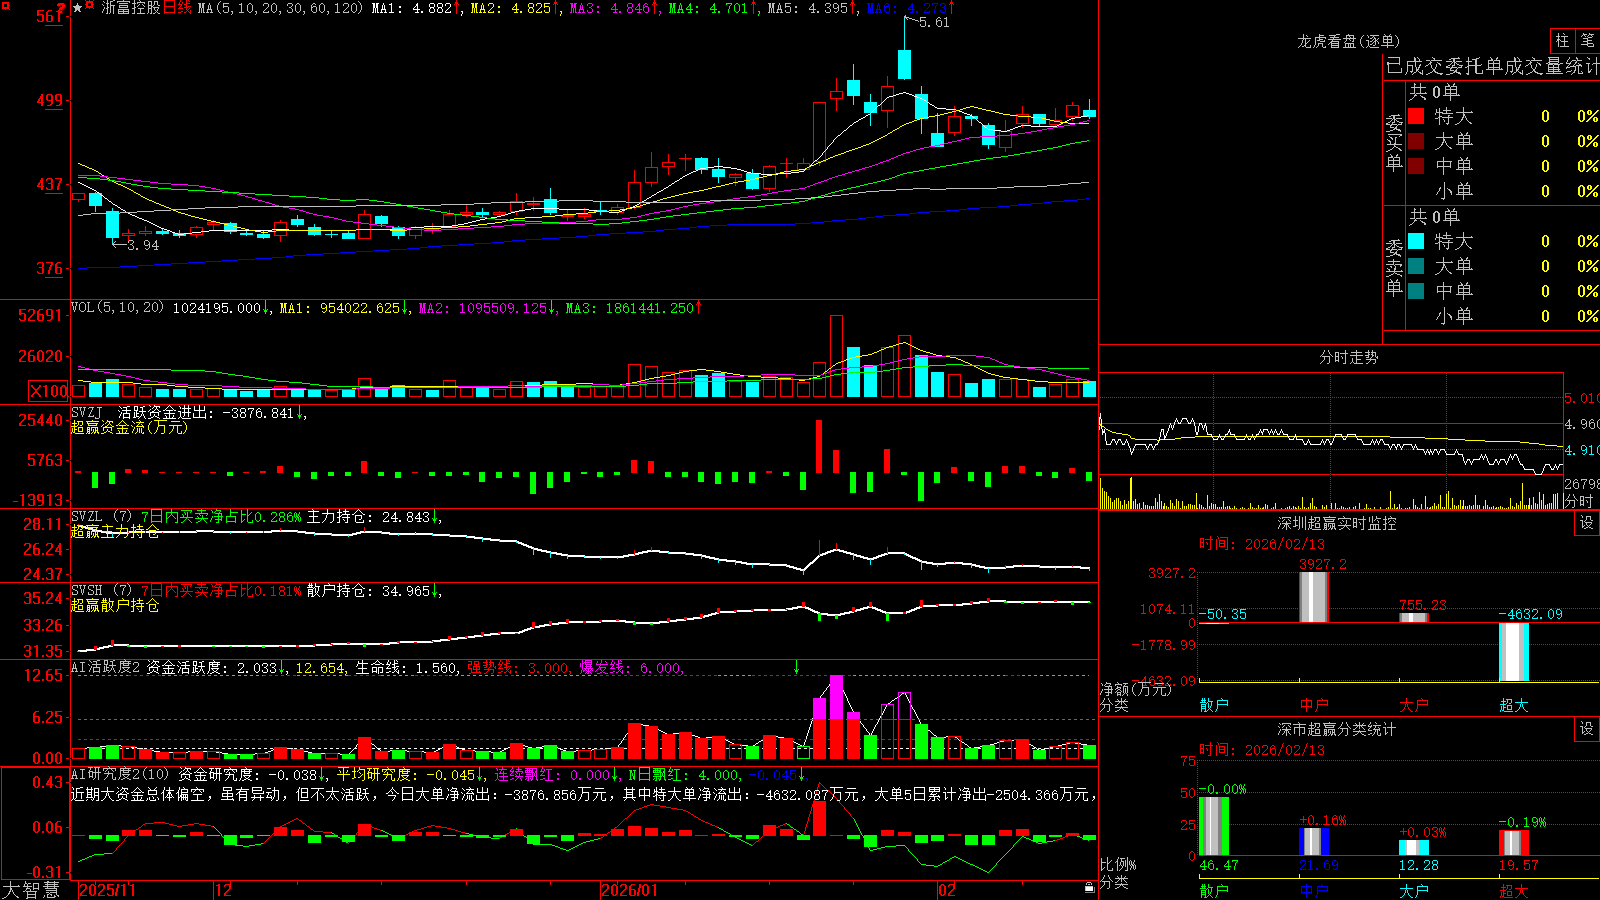
Task: Click the dark red 大单 swatch under 委买单
Action: click(1416, 141)
